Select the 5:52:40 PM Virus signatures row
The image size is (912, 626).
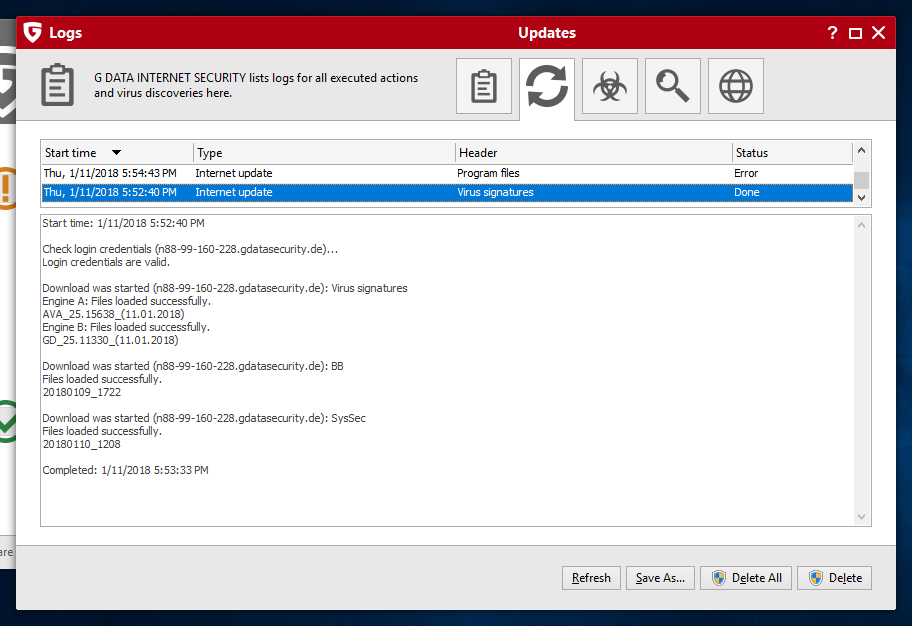(447, 192)
